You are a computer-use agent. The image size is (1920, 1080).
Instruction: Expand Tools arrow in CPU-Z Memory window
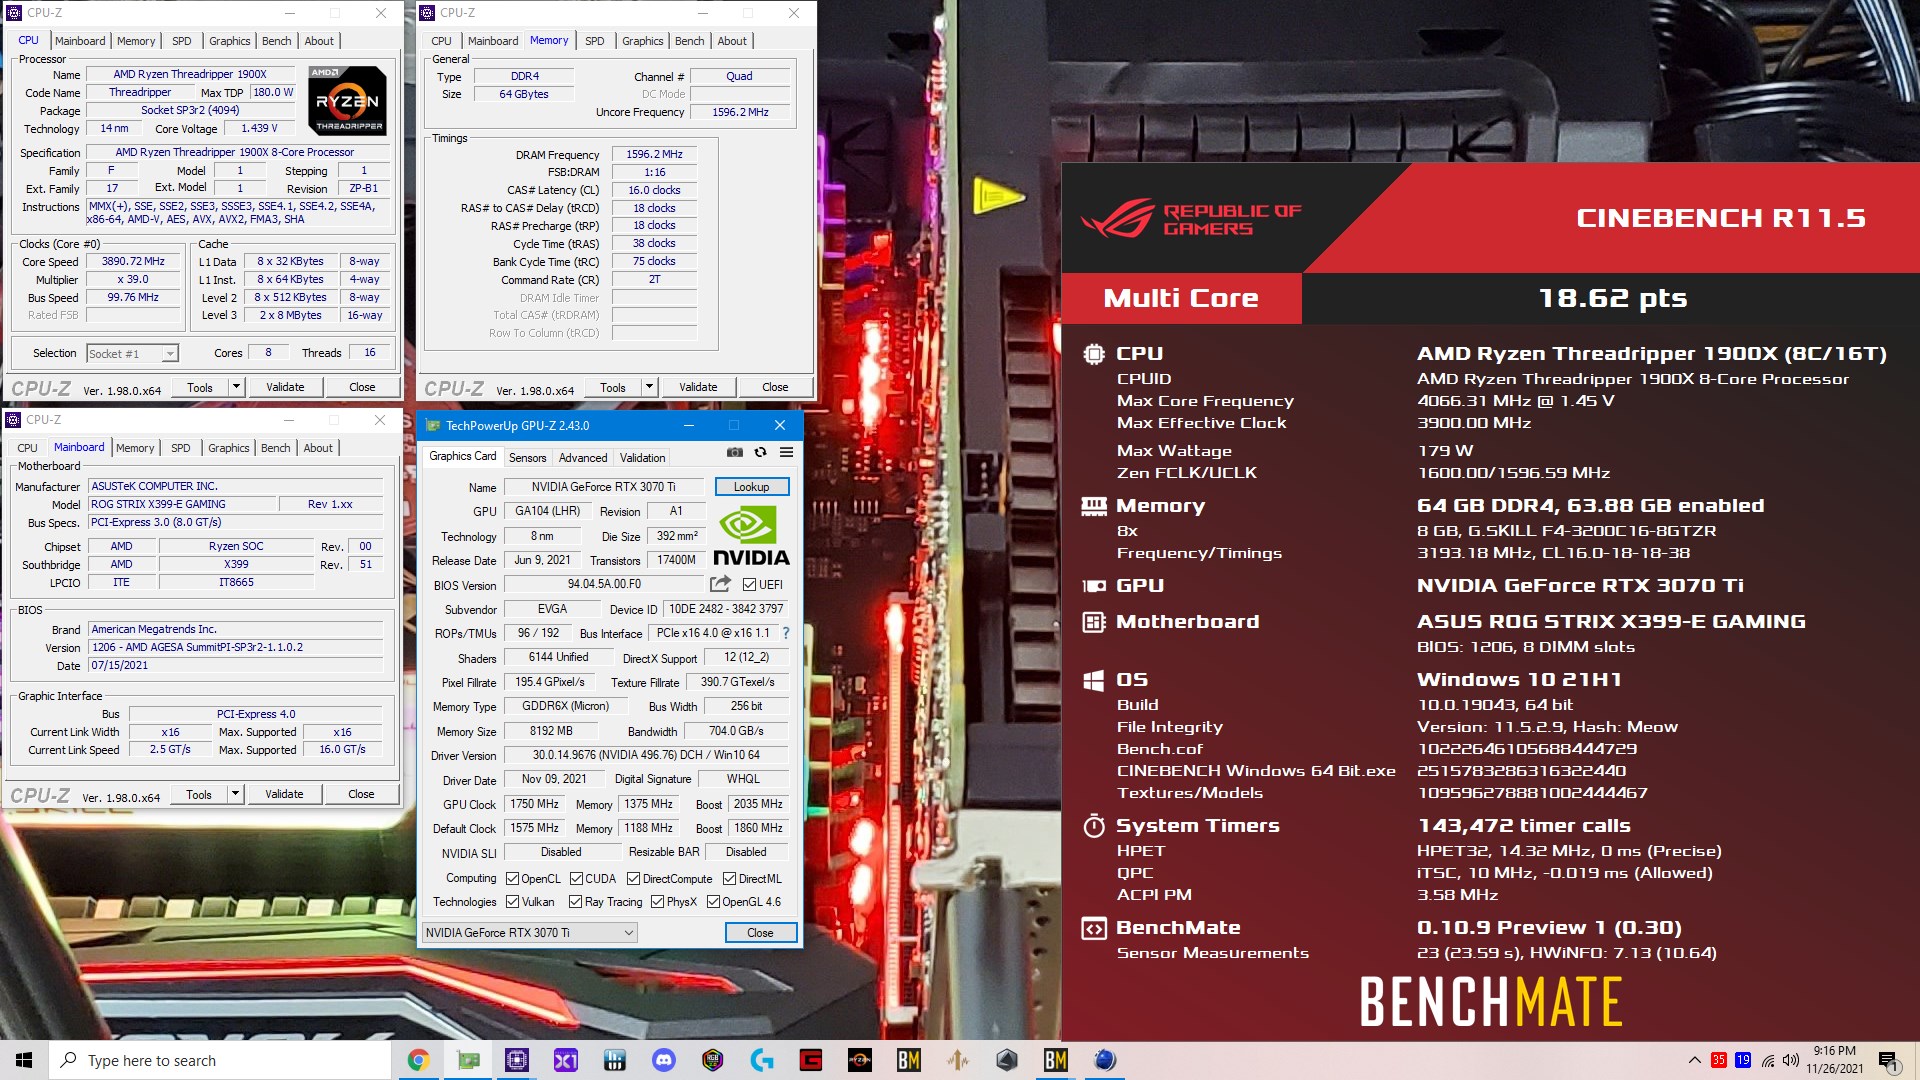point(649,387)
